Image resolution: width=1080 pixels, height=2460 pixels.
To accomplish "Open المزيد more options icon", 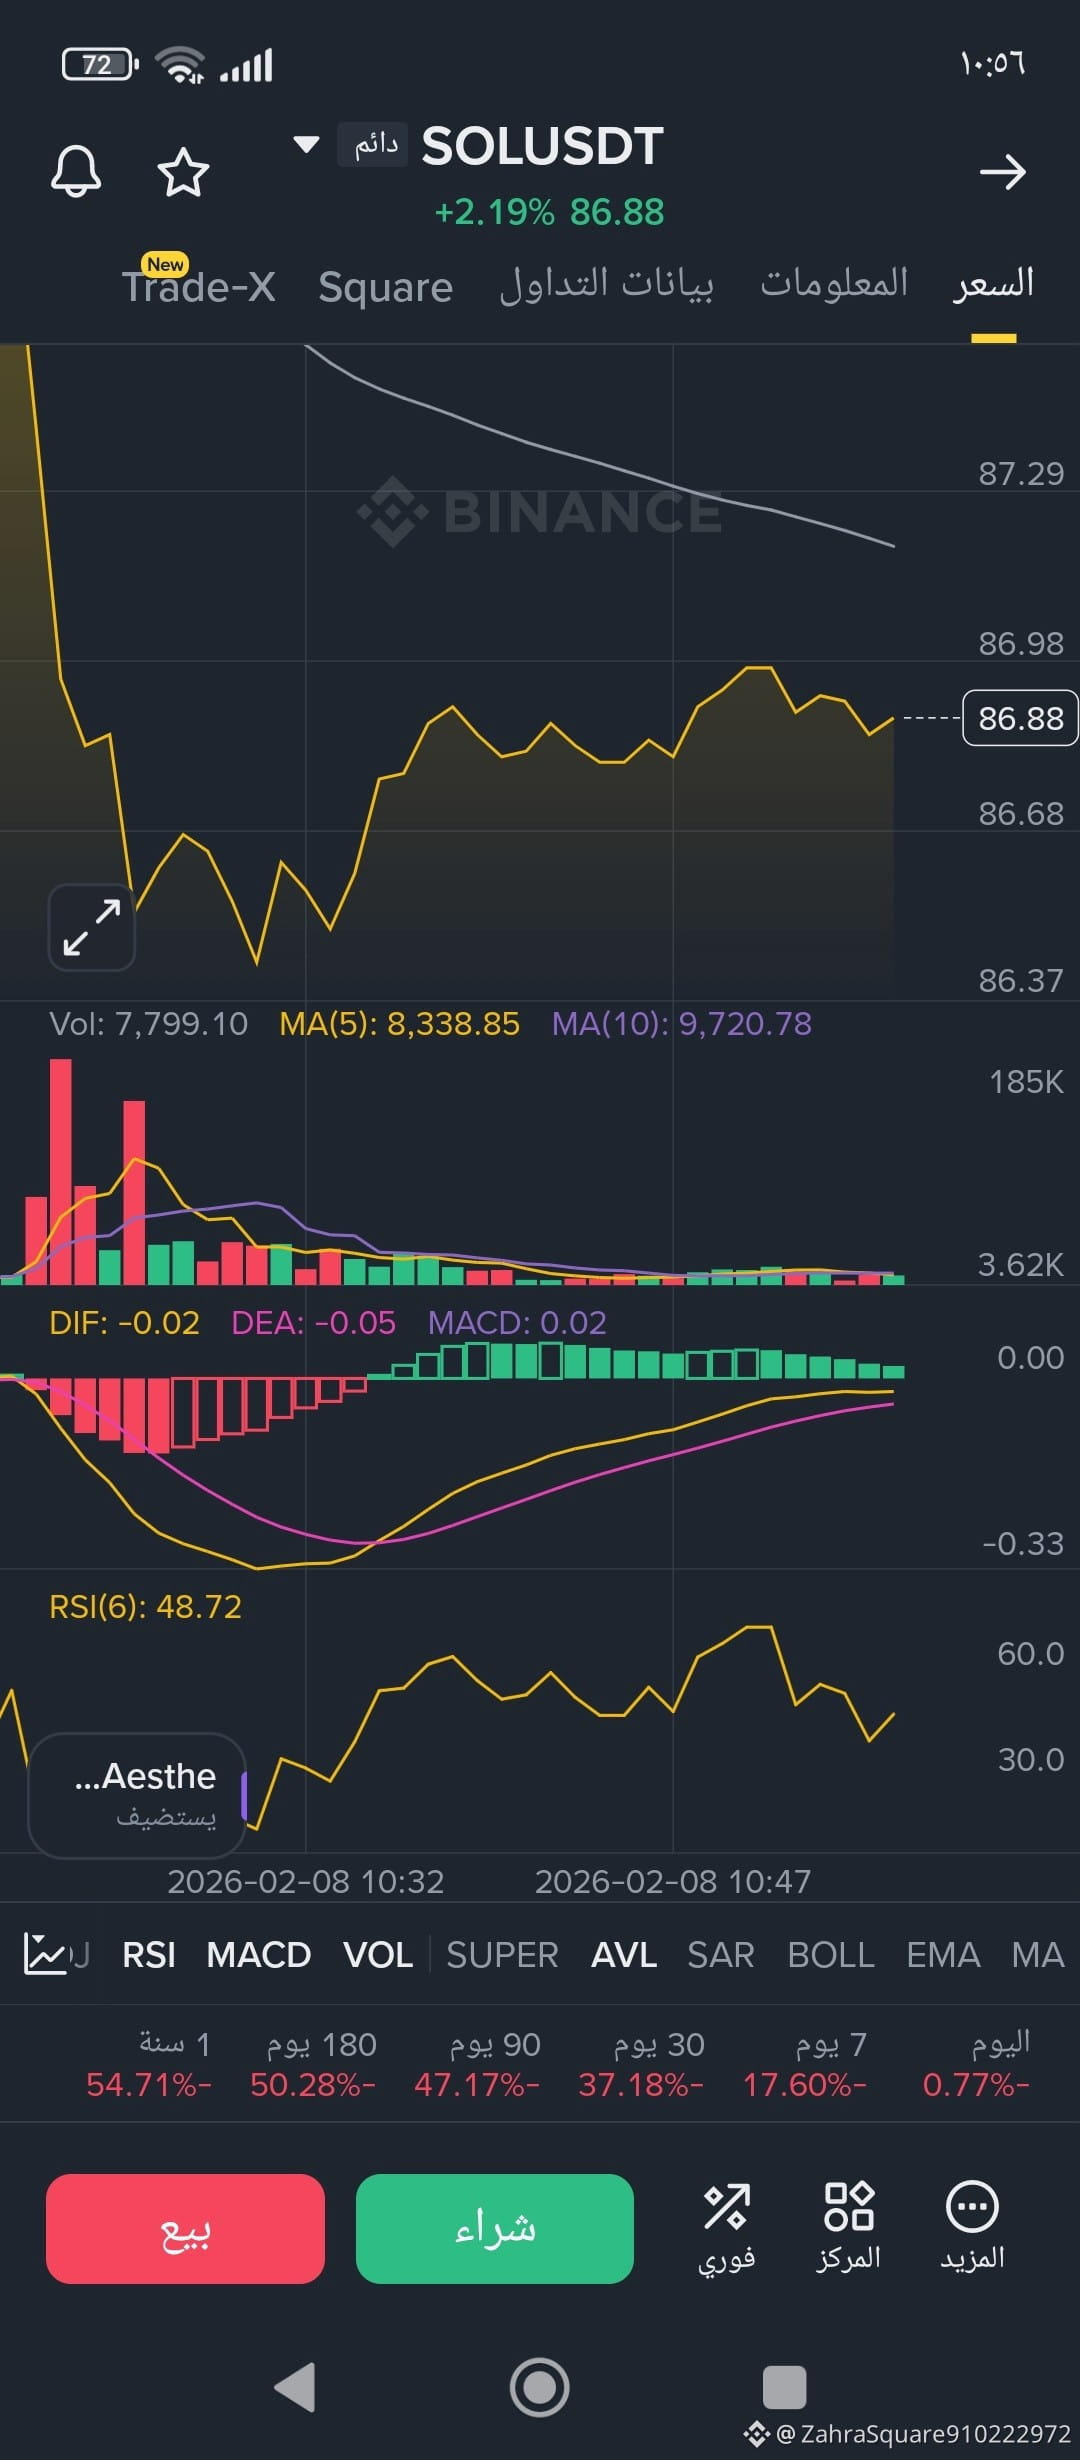I will (x=972, y=2227).
